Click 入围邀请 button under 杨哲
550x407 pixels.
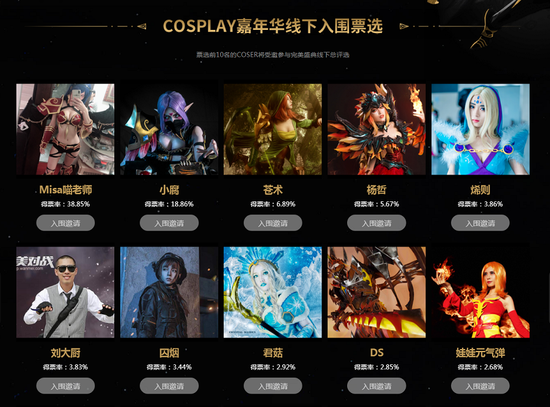click(x=377, y=223)
